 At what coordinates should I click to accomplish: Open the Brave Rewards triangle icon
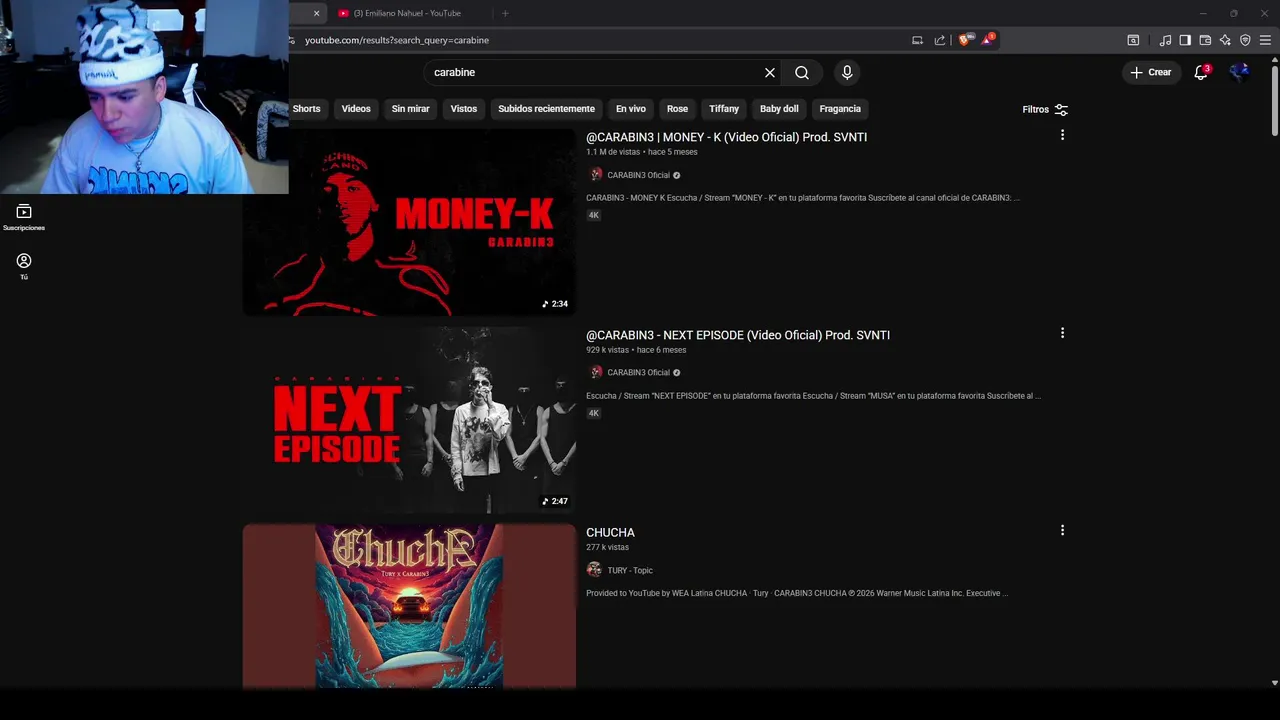click(988, 40)
